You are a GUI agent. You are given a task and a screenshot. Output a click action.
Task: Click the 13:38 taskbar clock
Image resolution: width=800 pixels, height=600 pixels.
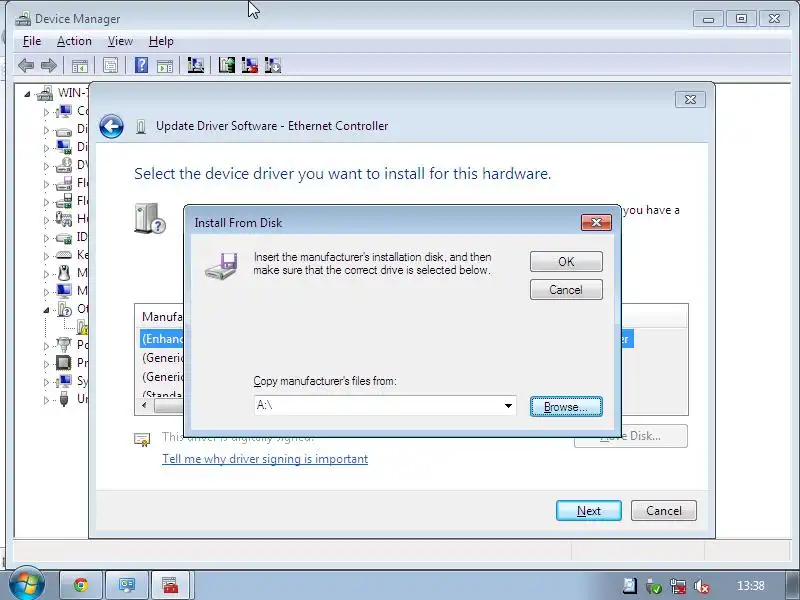coord(751,586)
